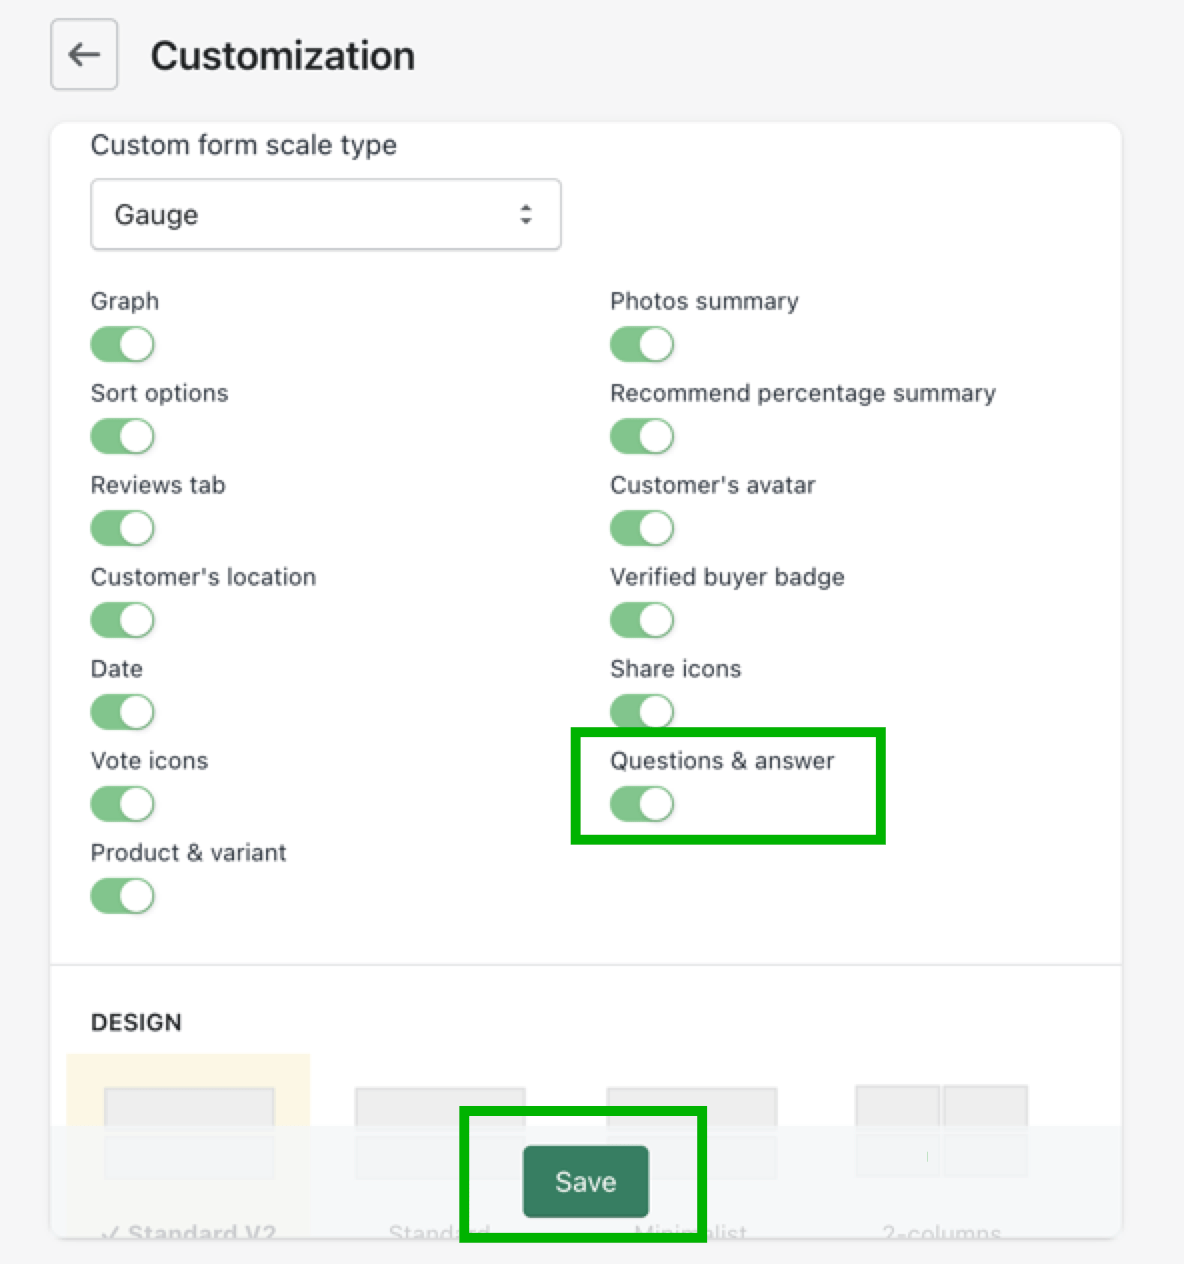This screenshot has height=1264, width=1184.
Task: Select the Standard V2 design thumbnail
Action: (x=189, y=1110)
